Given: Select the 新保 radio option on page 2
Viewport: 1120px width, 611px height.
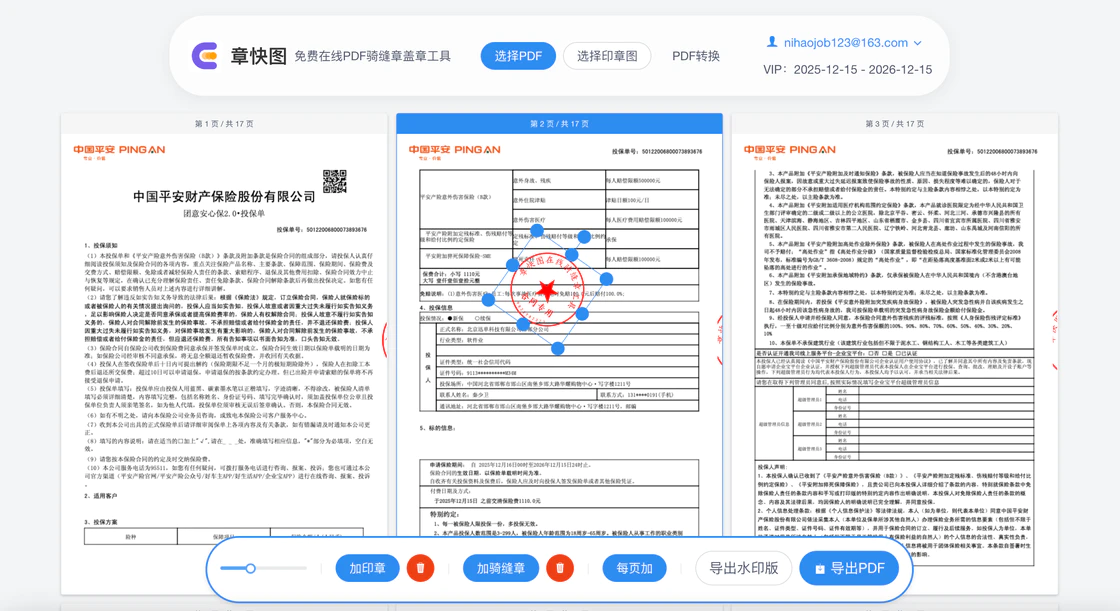Looking at the screenshot, I should 451,319.
